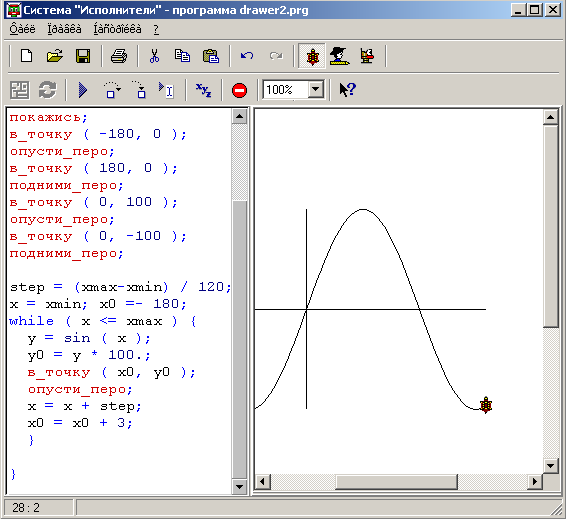
Task: Open the variables watch xyz icon
Action: coord(204,90)
